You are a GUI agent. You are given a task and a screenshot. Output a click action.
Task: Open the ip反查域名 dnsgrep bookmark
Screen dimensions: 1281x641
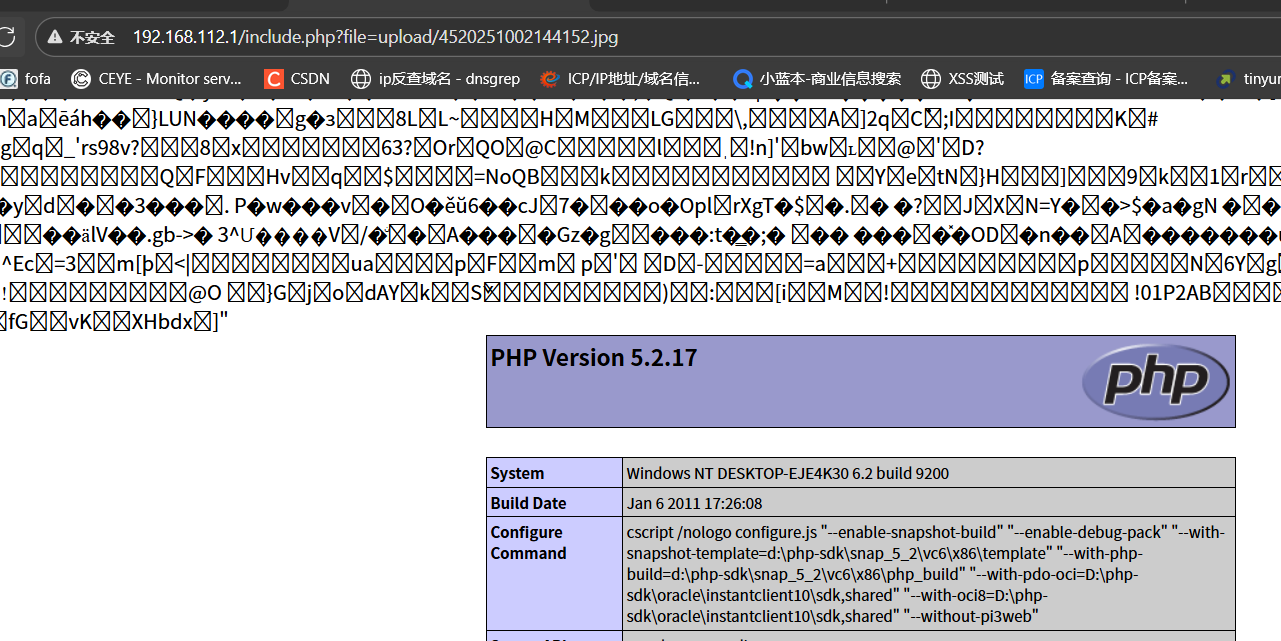[435, 78]
